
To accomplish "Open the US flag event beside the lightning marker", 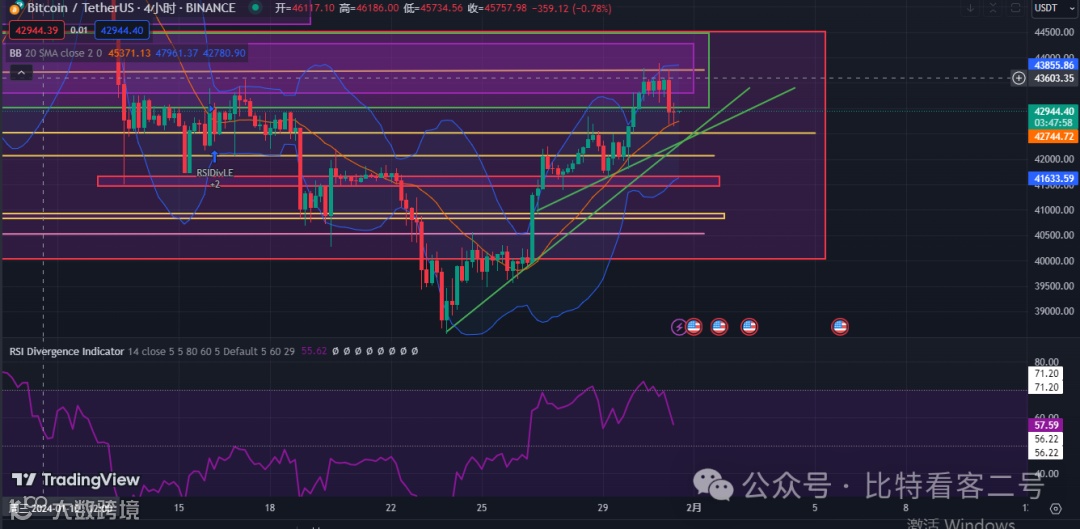I will (x=694, y=326).
